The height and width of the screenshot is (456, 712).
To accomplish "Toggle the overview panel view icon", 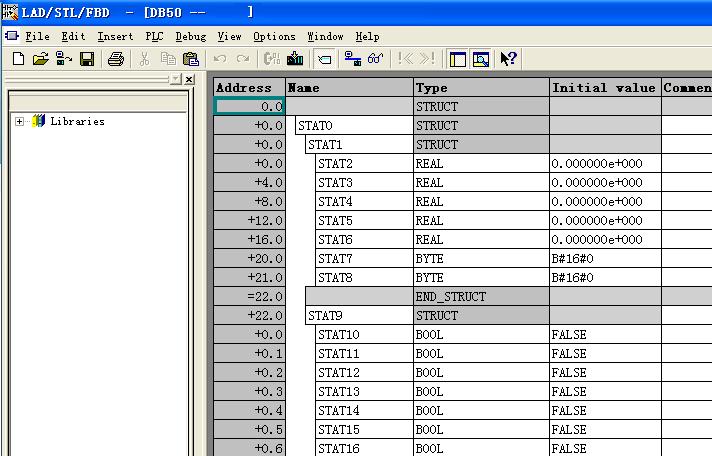I will click(x=458, y=59).
